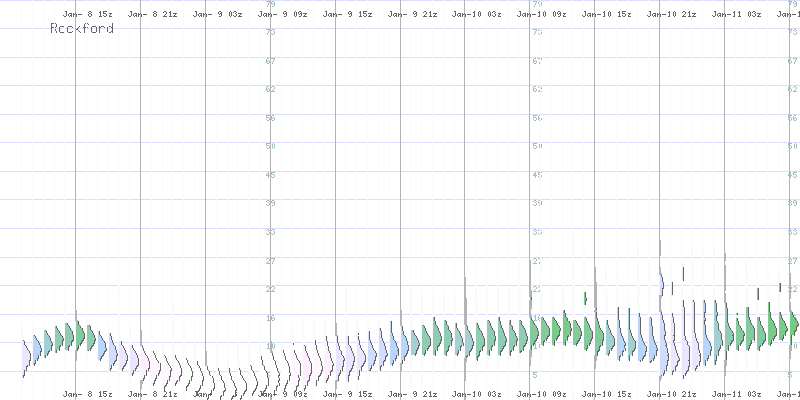Select the bottom Jan-10 03z time label
Viewport: 800px width, 400px height.
click(x=477, y=394)
